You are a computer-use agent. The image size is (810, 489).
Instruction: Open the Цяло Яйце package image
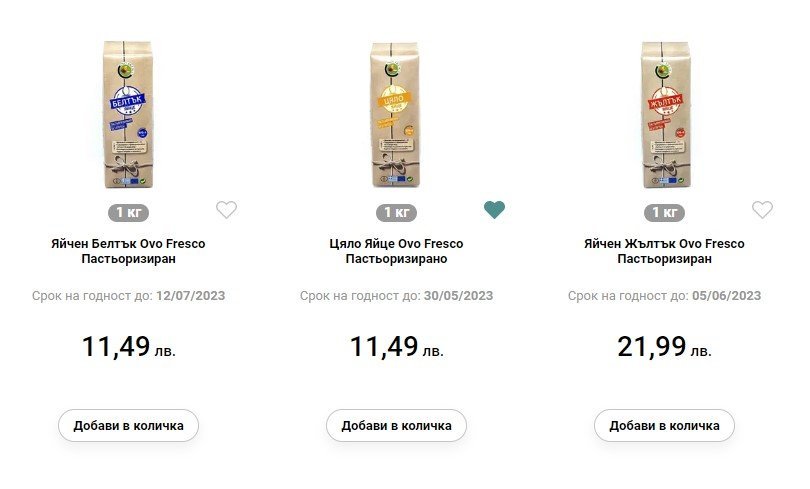(x=396, y=115)
